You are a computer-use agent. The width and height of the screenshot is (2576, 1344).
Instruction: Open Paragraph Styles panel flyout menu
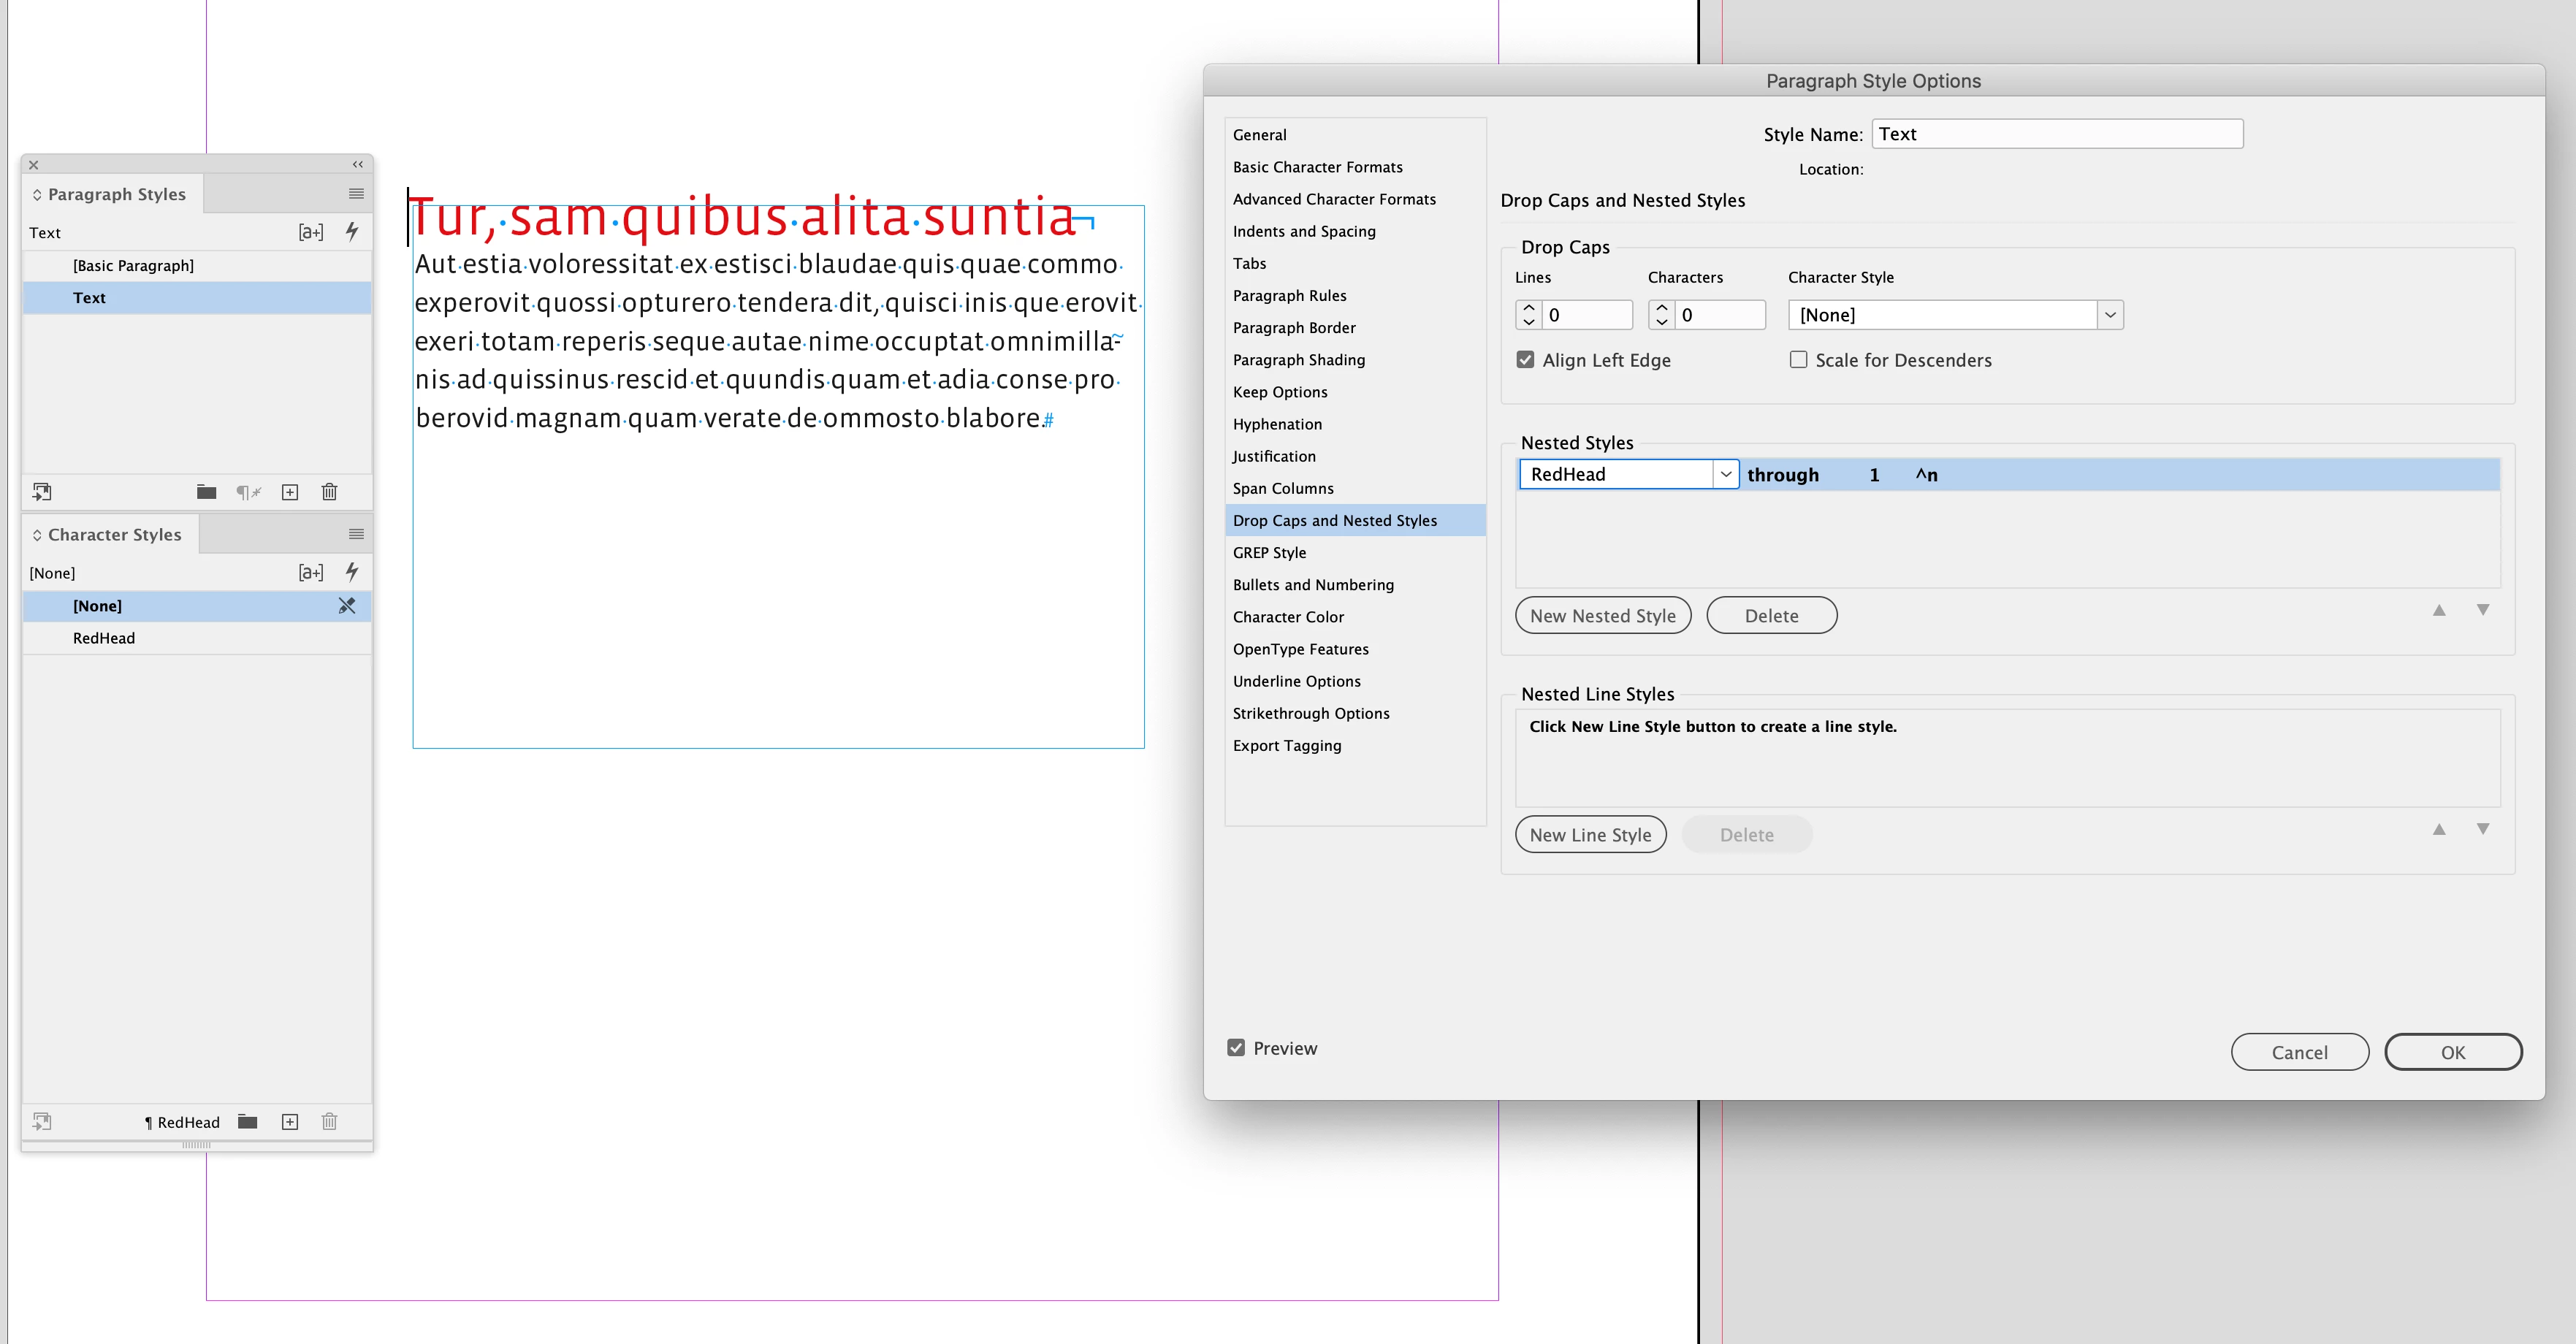(356, 194)
